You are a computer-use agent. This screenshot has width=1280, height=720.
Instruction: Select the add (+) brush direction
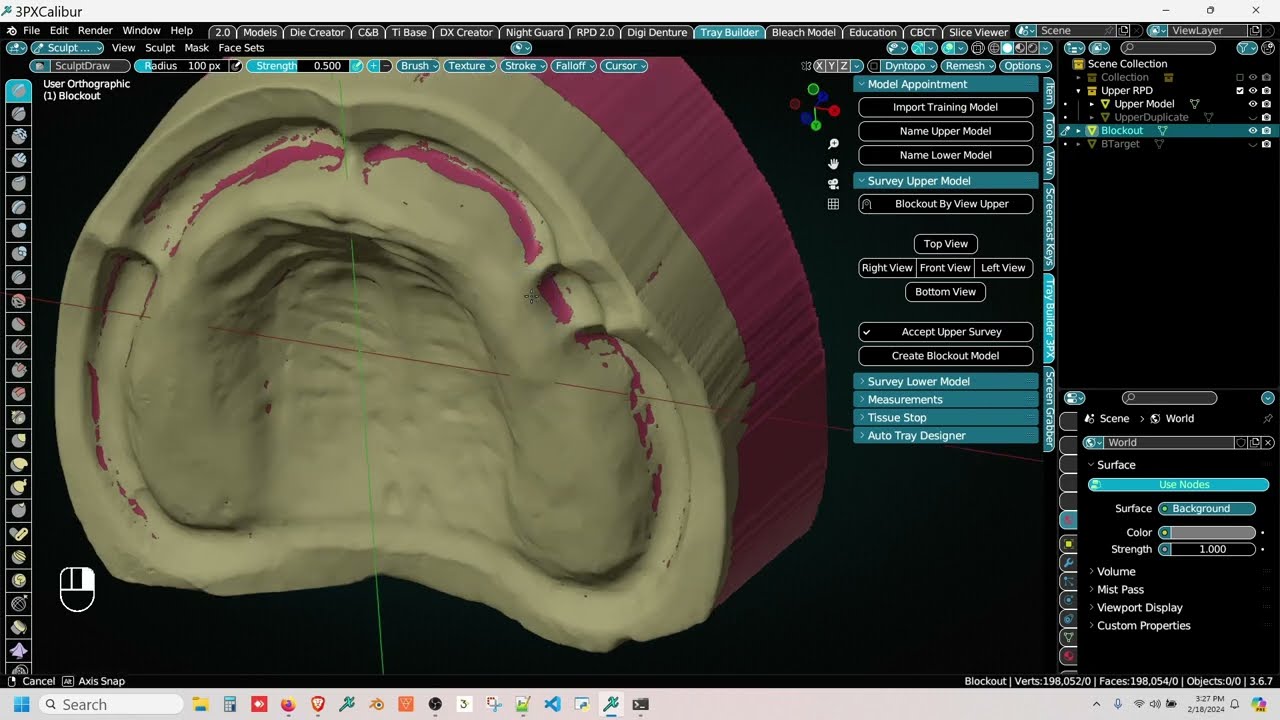point(373,66)
